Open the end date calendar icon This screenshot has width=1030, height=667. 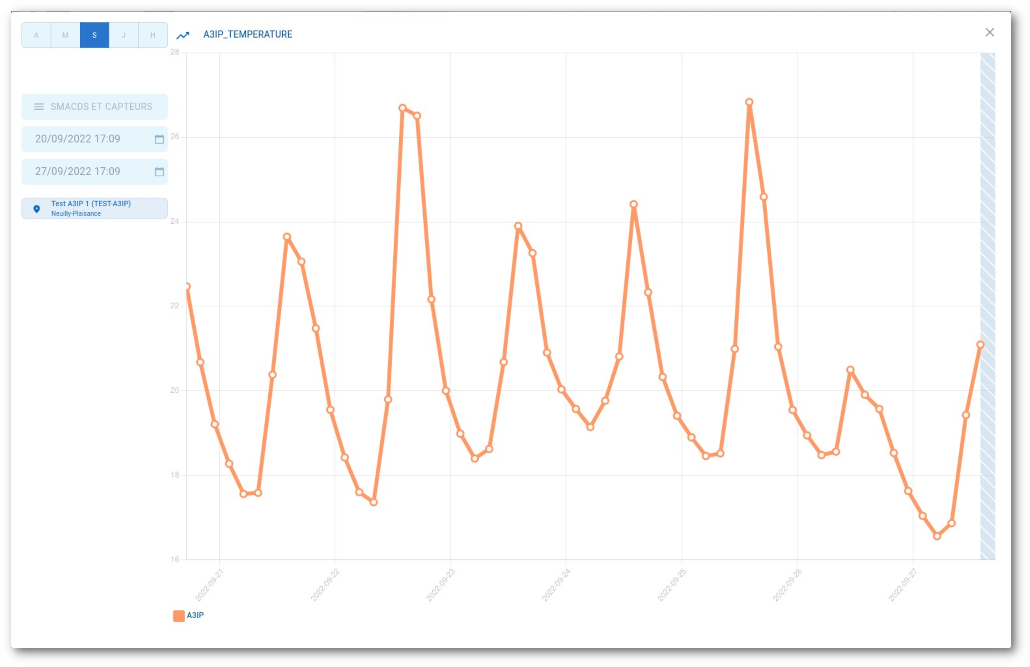(159, 172)
